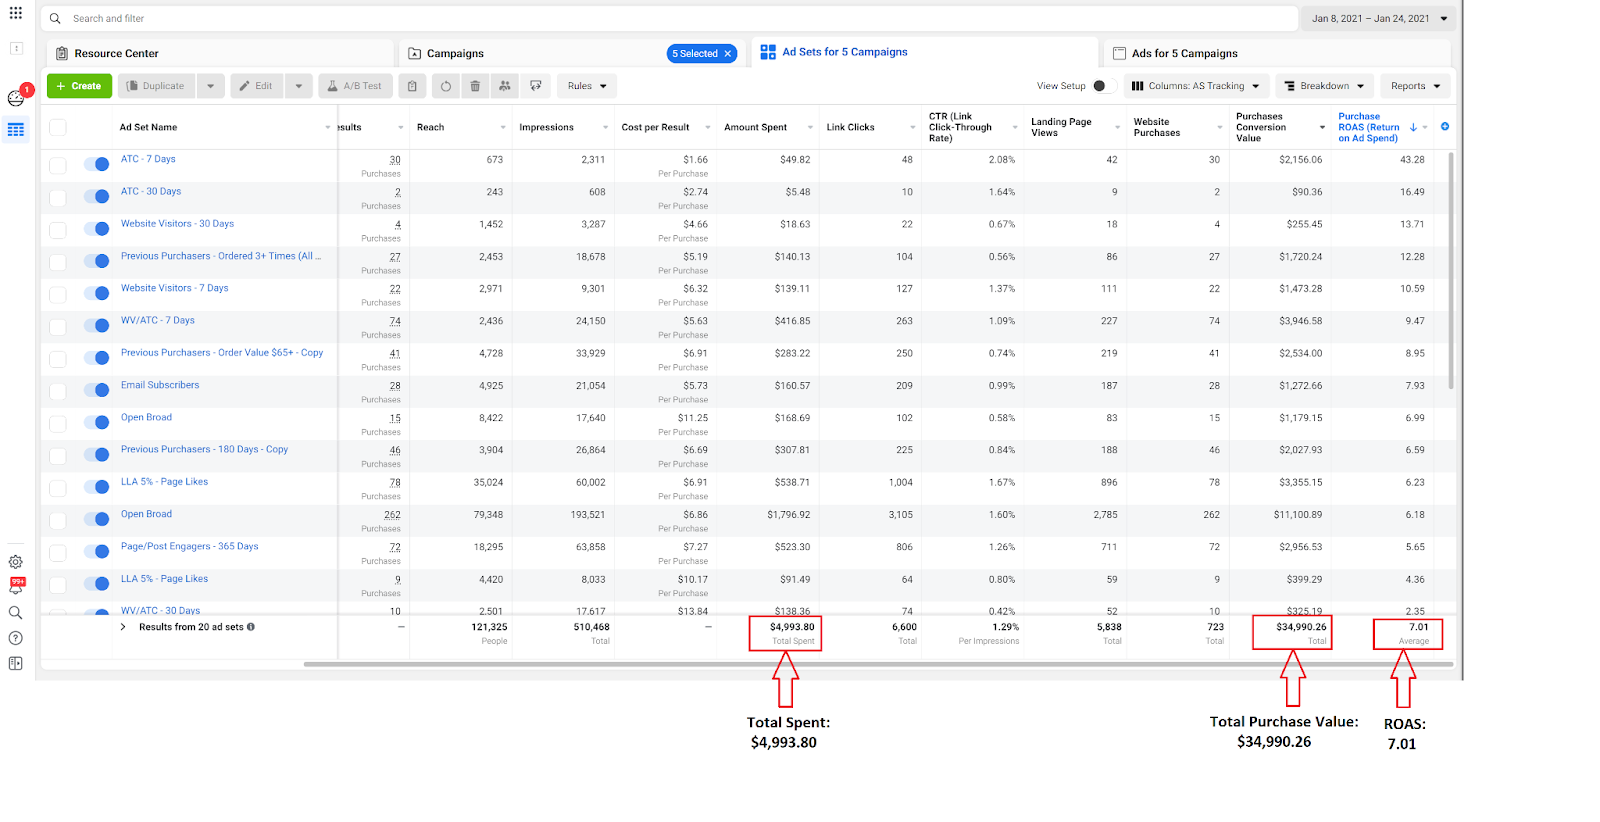Toggle off Website Visitors - 30 Days ad set
The image size is (1600, 822).
(97, 228)
